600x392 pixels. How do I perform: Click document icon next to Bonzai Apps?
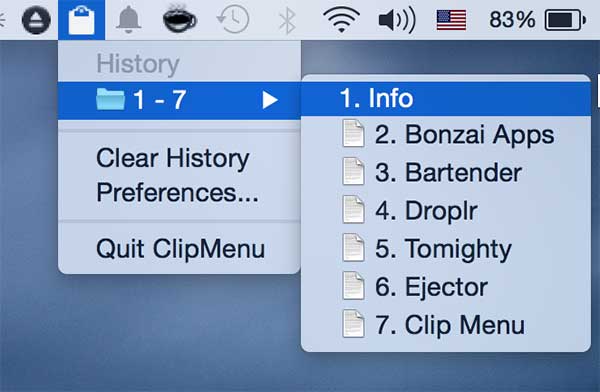coord(353,133)
